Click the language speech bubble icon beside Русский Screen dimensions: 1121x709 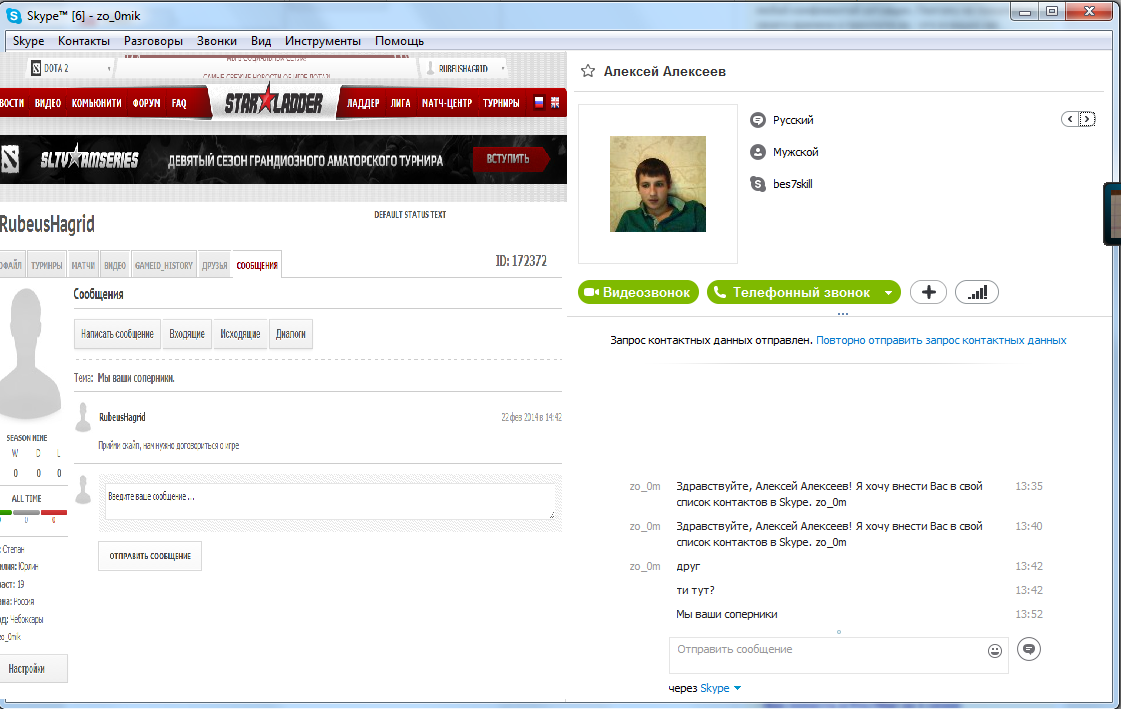tap(758, 120)
